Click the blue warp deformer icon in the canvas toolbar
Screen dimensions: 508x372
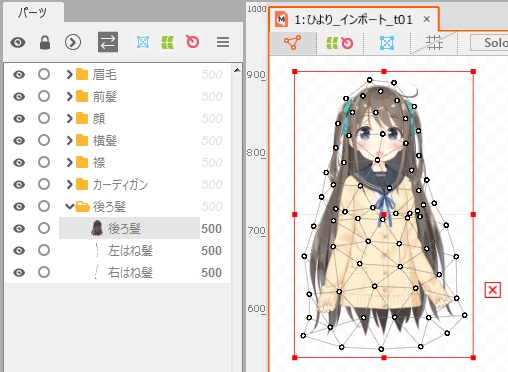pyautogui.click(x=387, y=43)
